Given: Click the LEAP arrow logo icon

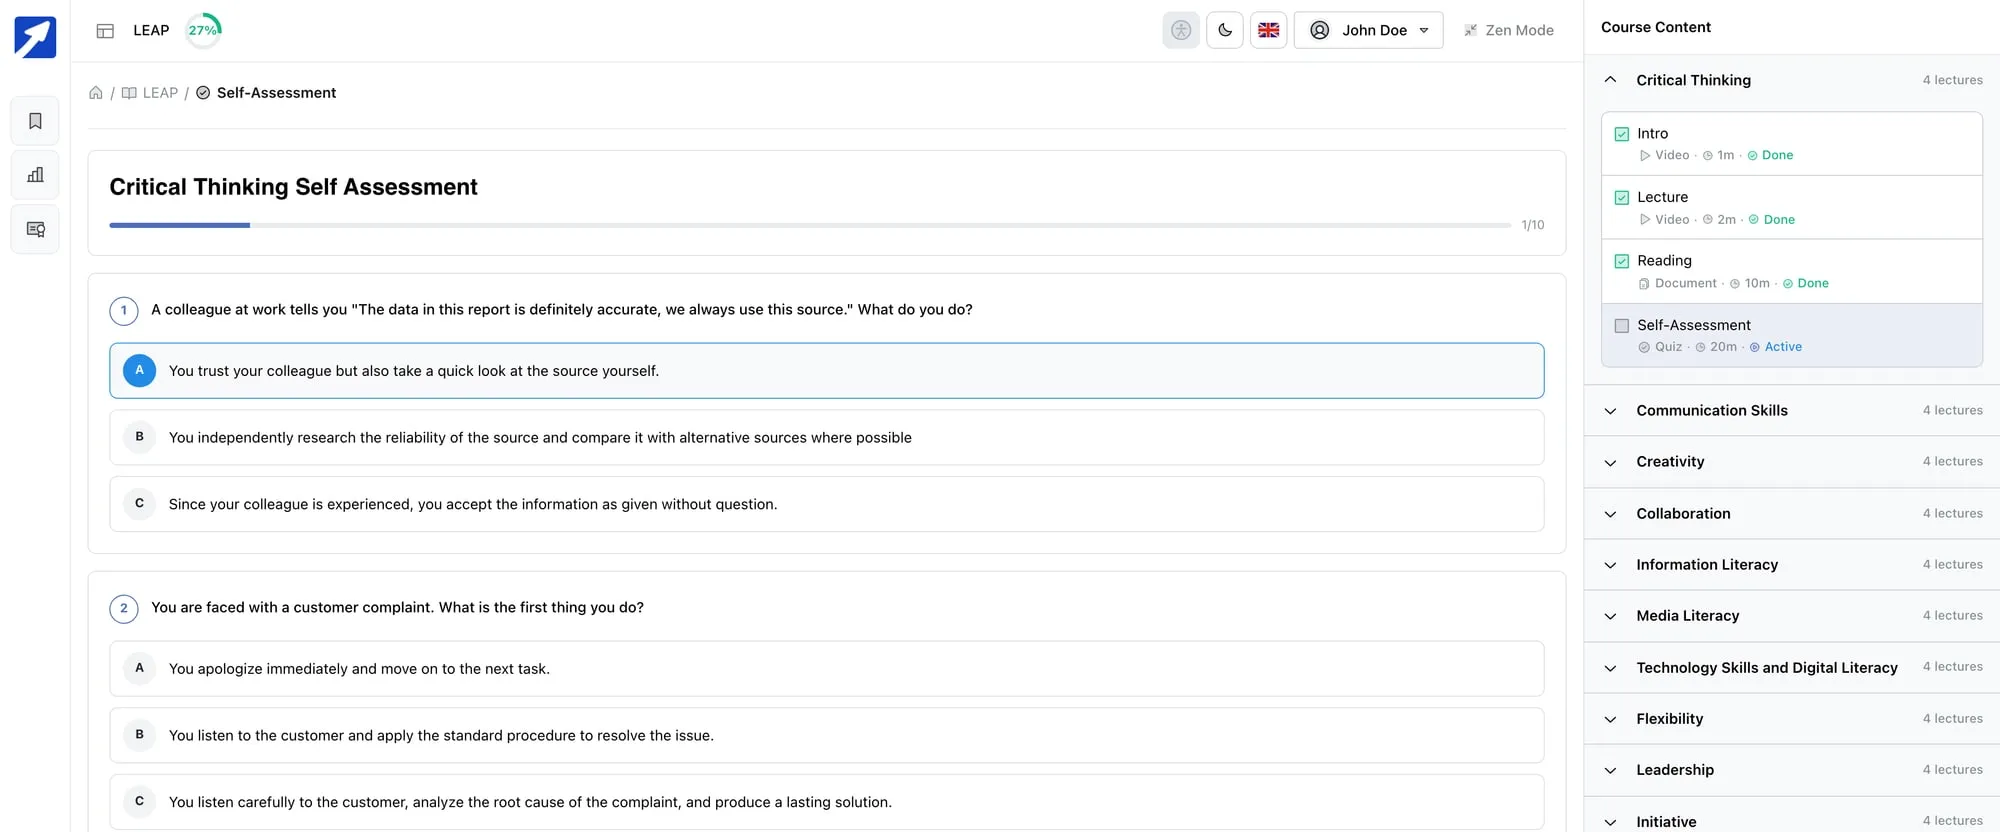Looking at the screenshot, I should click(x=35, y=37).
